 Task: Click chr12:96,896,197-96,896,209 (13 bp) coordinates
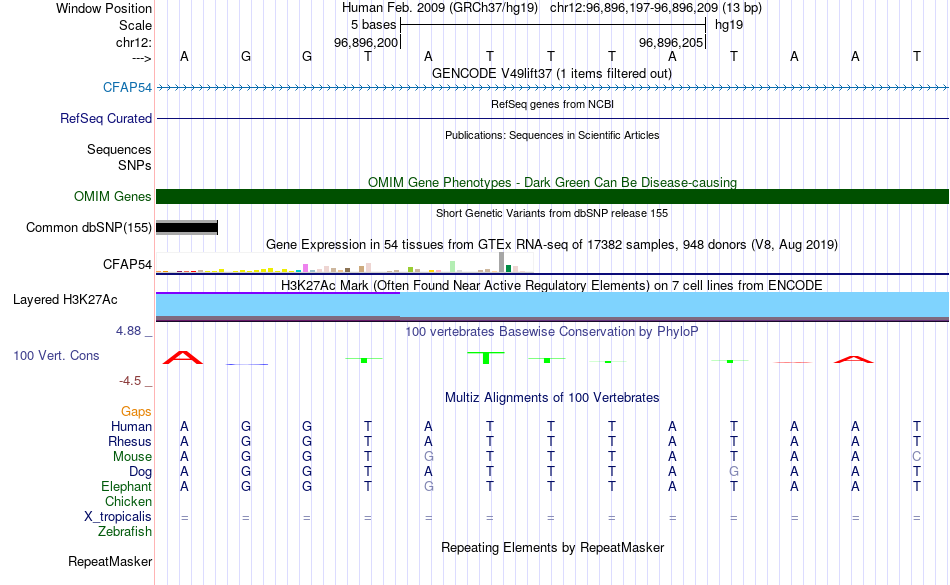coord(656,8)
